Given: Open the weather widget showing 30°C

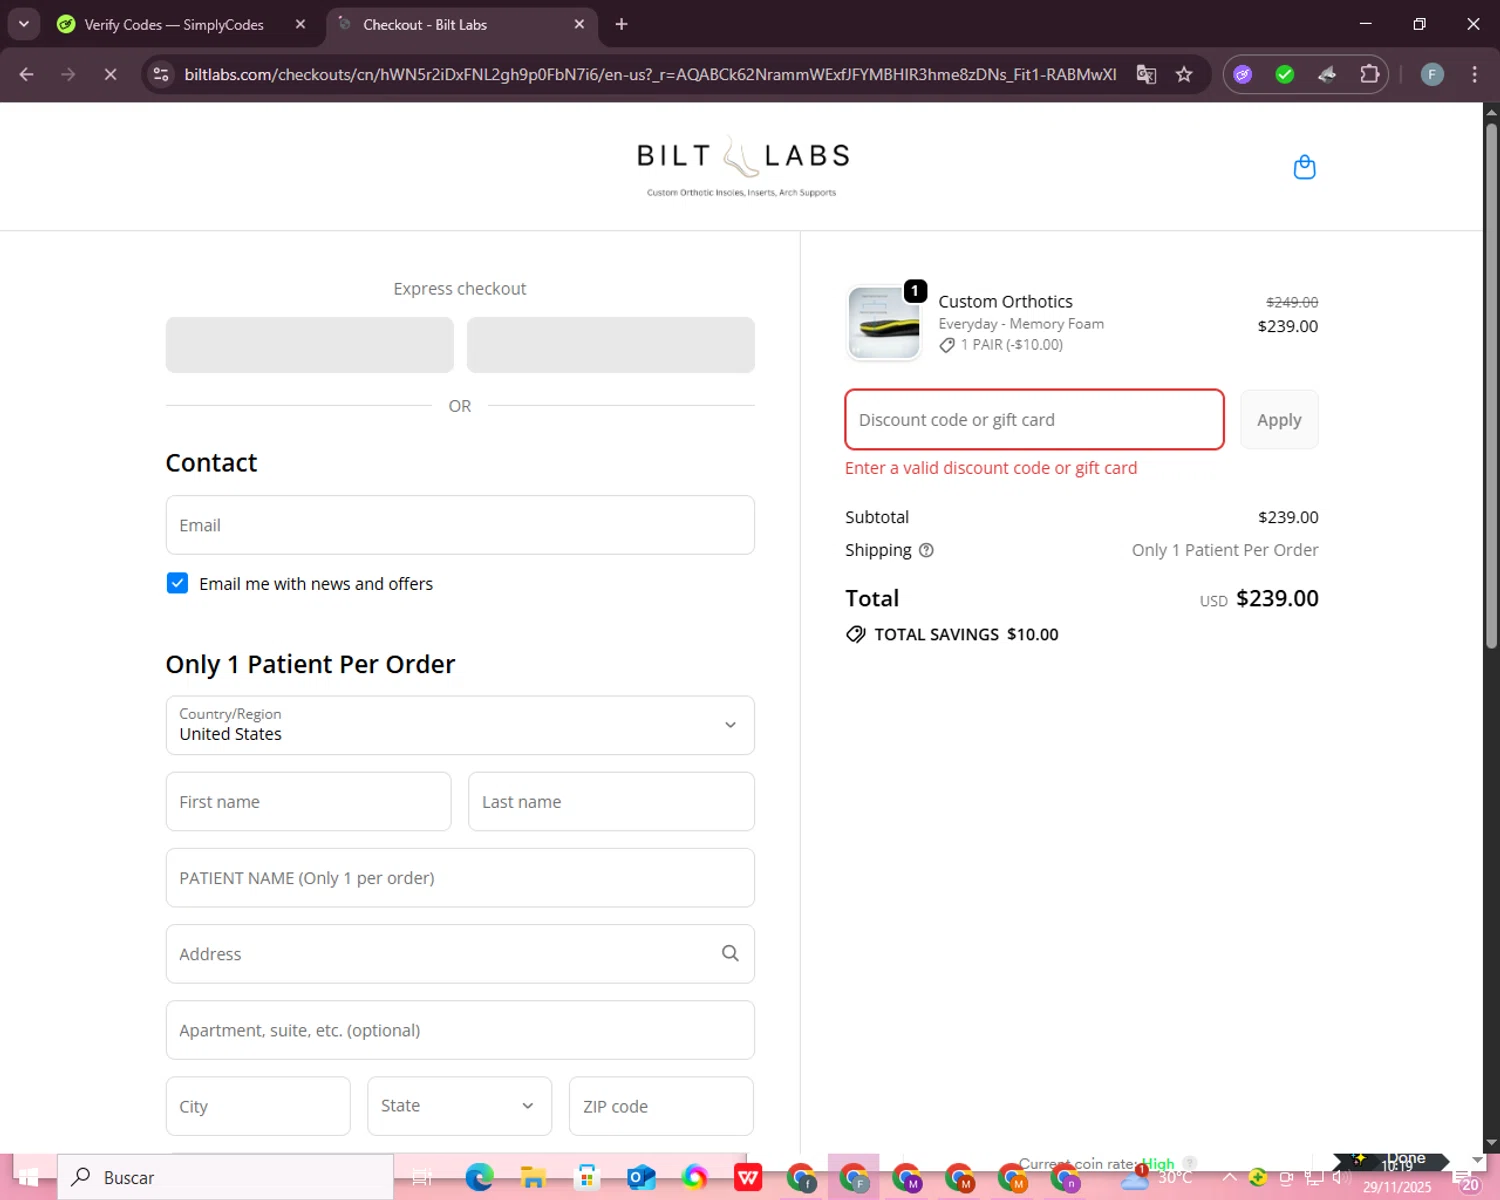Looking at the screenshot, I should [x=1155, y=1178].
